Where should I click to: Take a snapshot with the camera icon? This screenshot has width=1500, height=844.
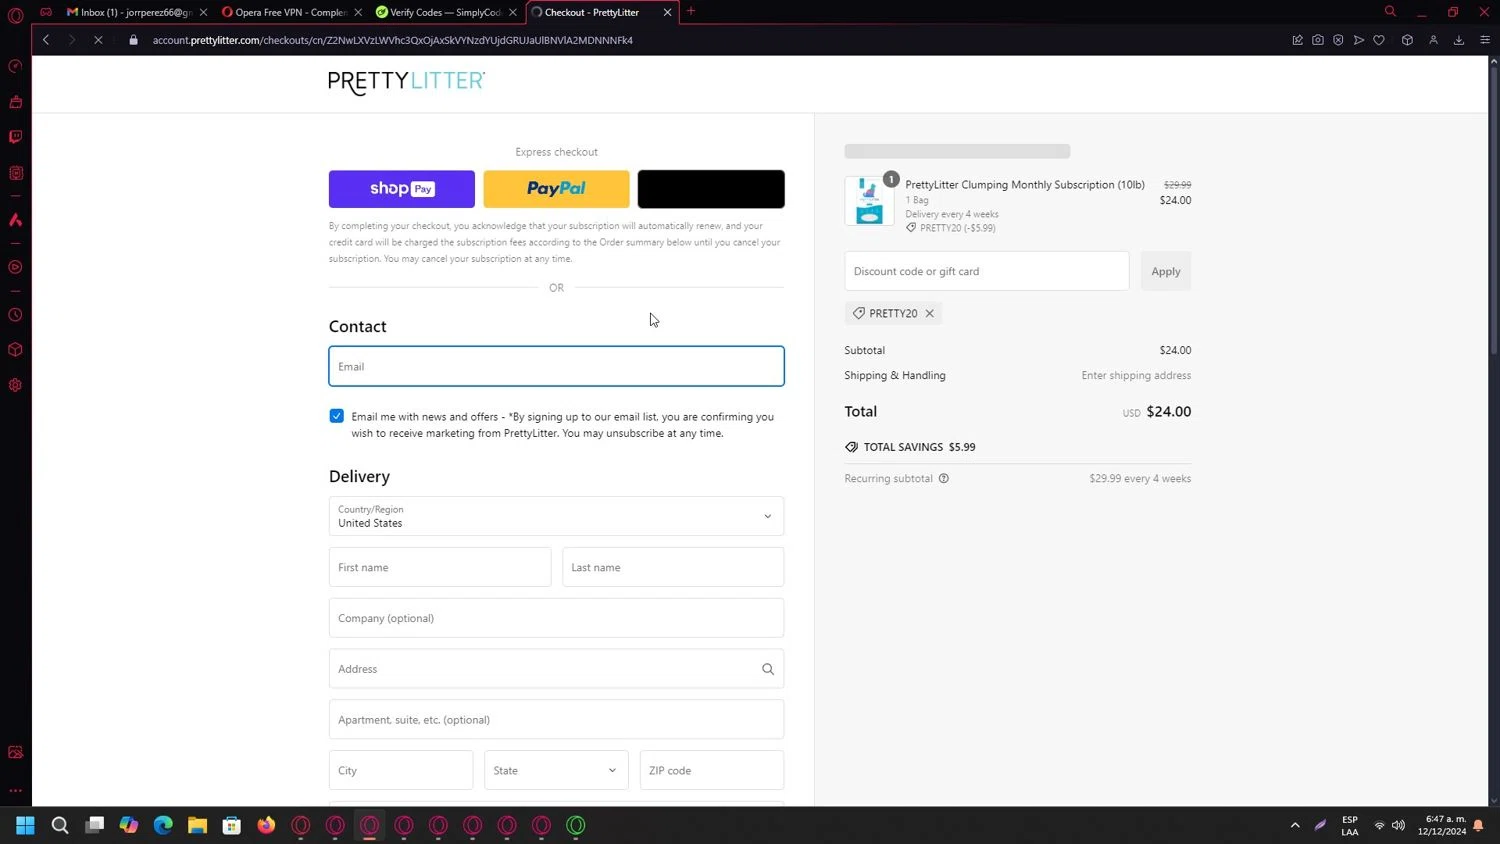pyautogui.click(x=1318, y=40)
